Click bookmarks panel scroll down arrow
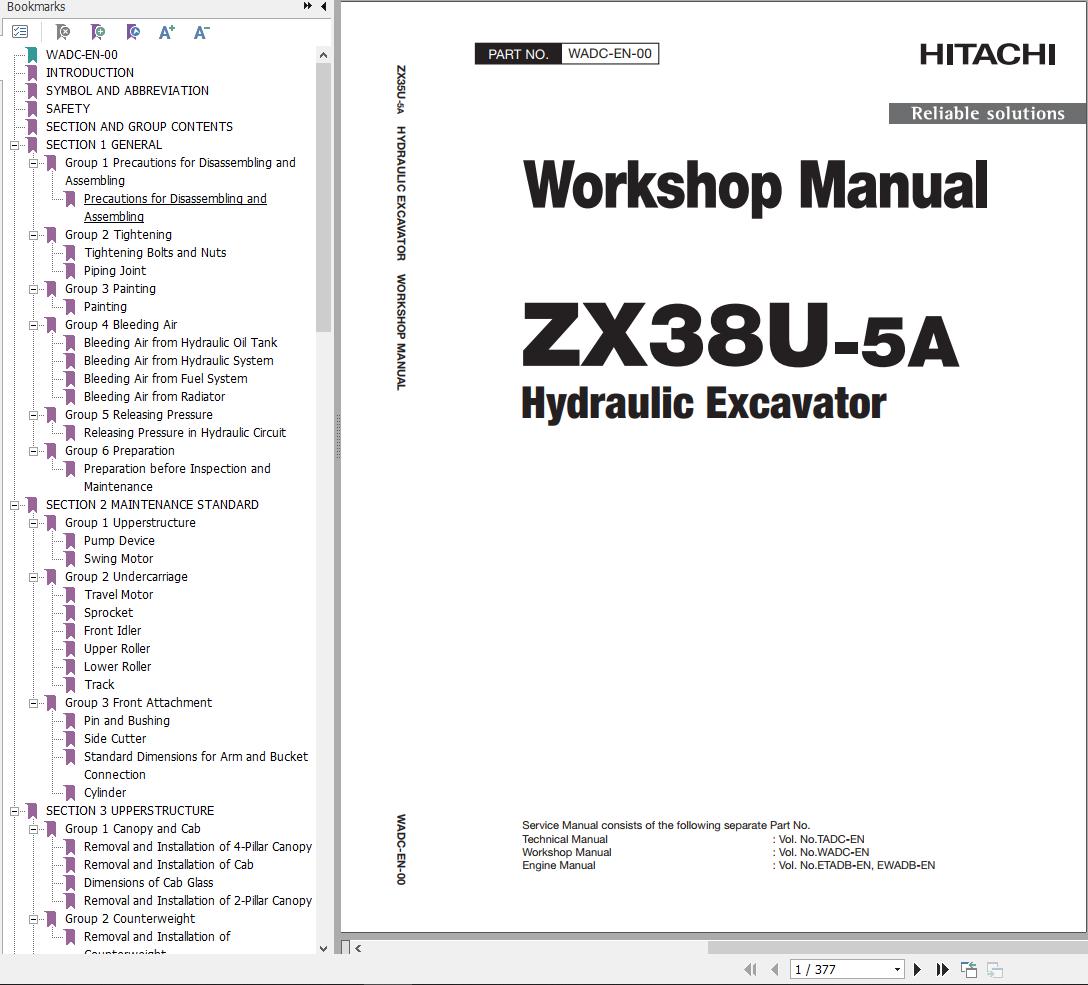The image size is (1088, 985). pos(323,948)
